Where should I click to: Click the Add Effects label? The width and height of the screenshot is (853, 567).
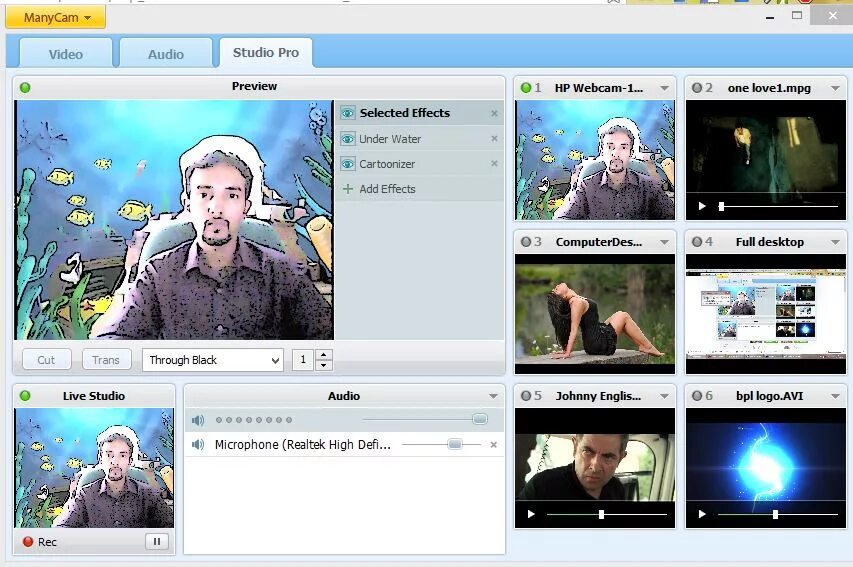pyautogui.click(x=387, y=189)
